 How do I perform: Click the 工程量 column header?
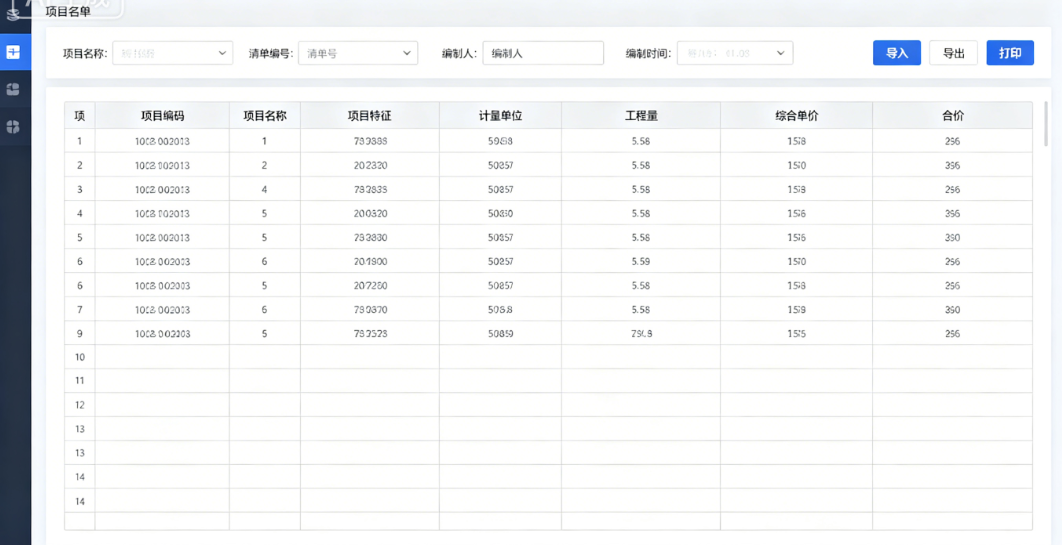[641, 116]
